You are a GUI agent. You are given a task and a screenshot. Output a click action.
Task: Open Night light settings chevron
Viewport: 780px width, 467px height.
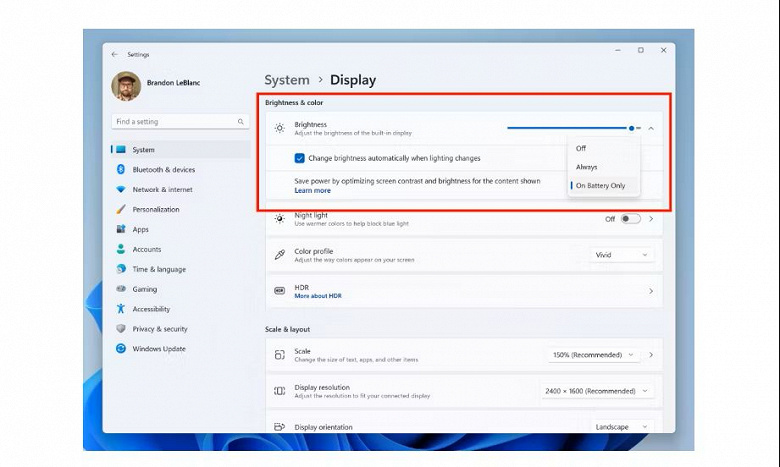(651, 219)
